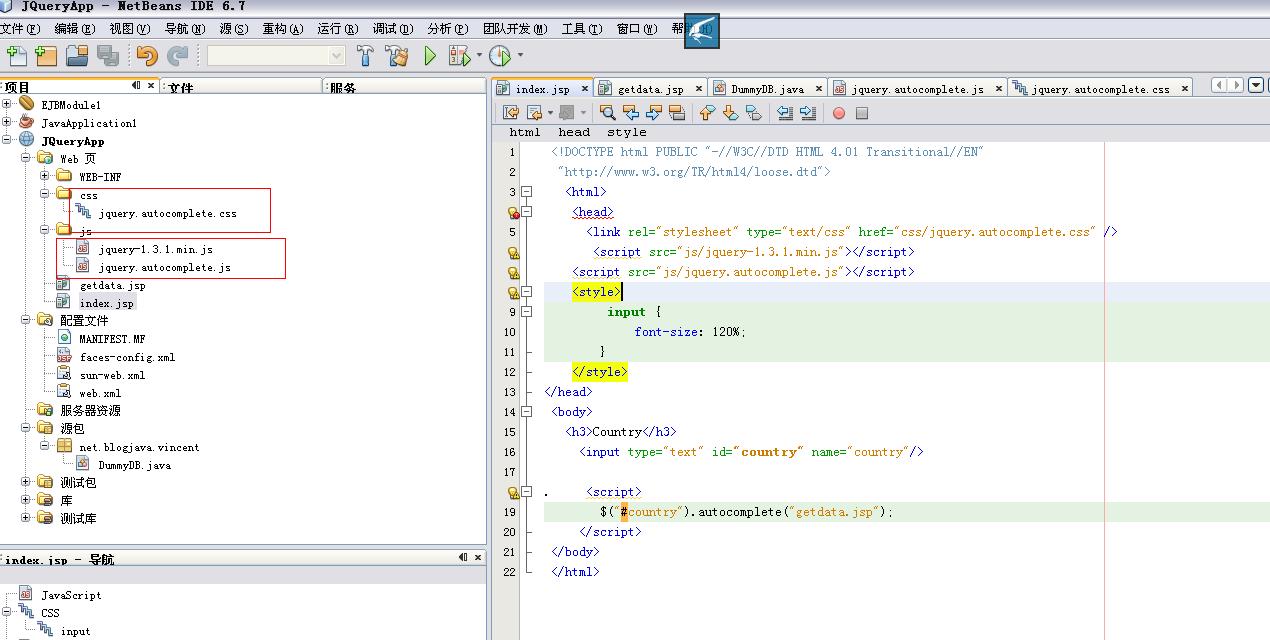1270x640 pixels.
Task: Expand the JavaApplication1 project node
Action: point(7,123)
